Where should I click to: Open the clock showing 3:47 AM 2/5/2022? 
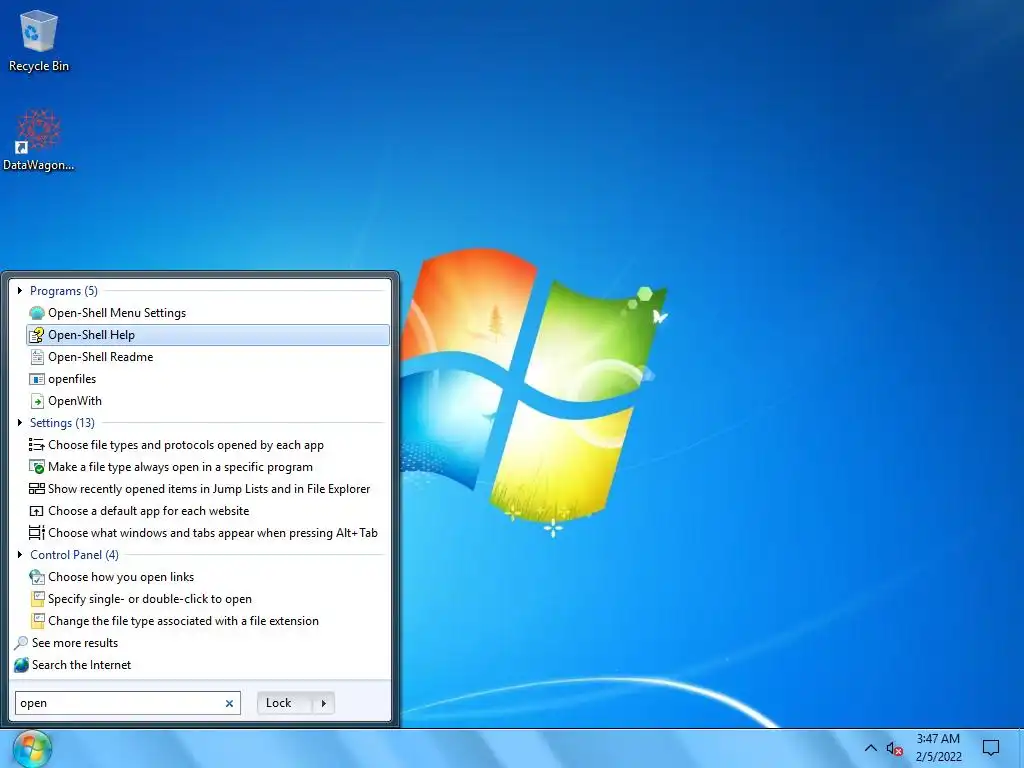coord(938,748)
